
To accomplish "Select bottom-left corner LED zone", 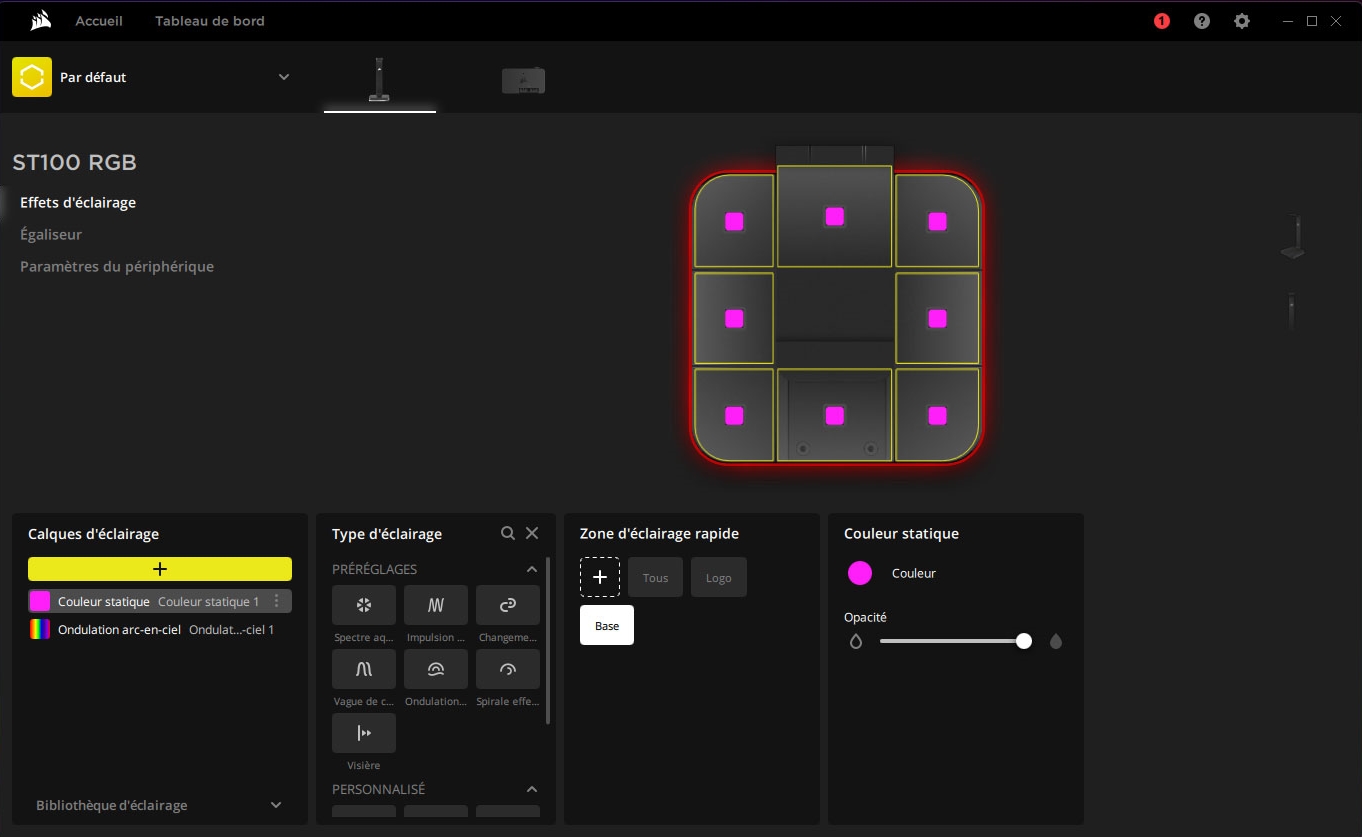I will 734,415.
